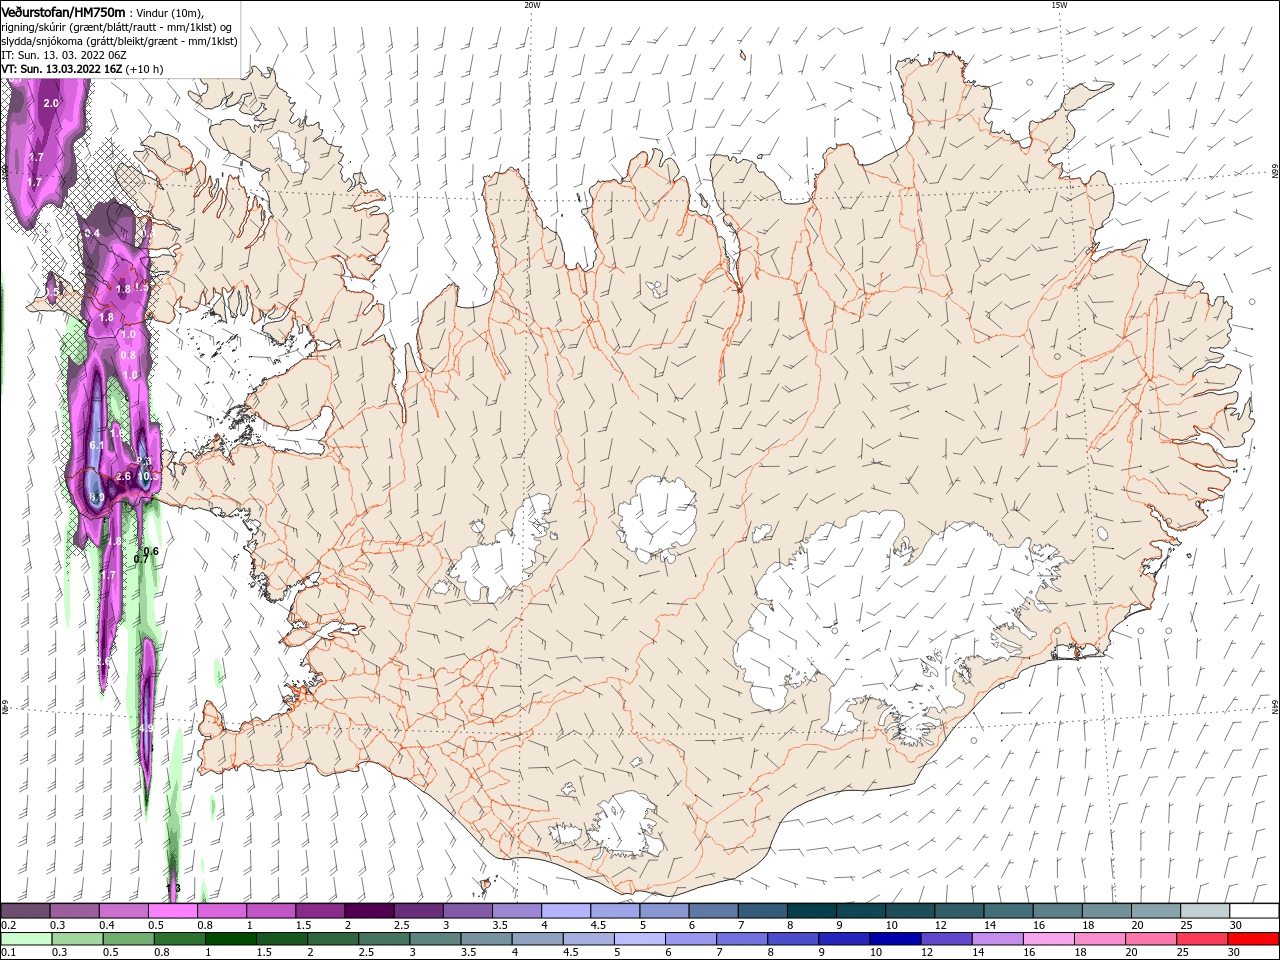Pick the bright red legend swatch at 30
1280x960 pixels.
pos(1253,939)
